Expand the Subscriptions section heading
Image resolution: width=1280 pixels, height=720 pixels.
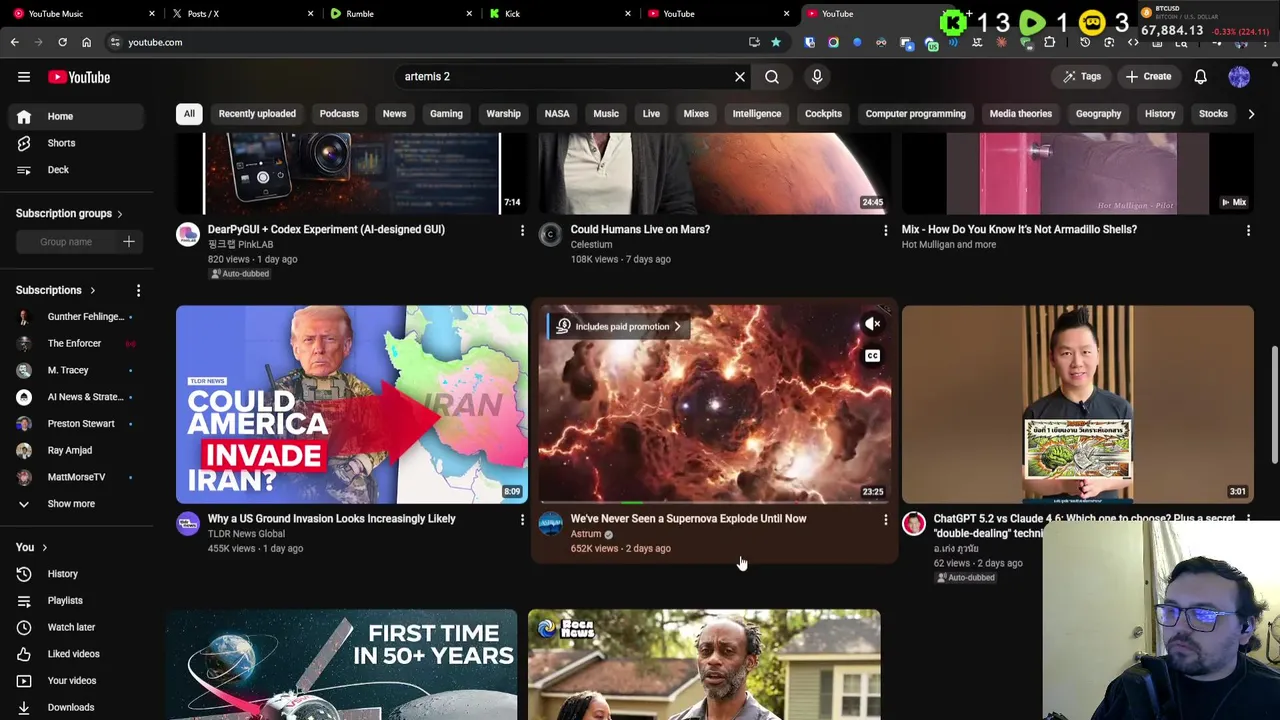click(56, 290)
